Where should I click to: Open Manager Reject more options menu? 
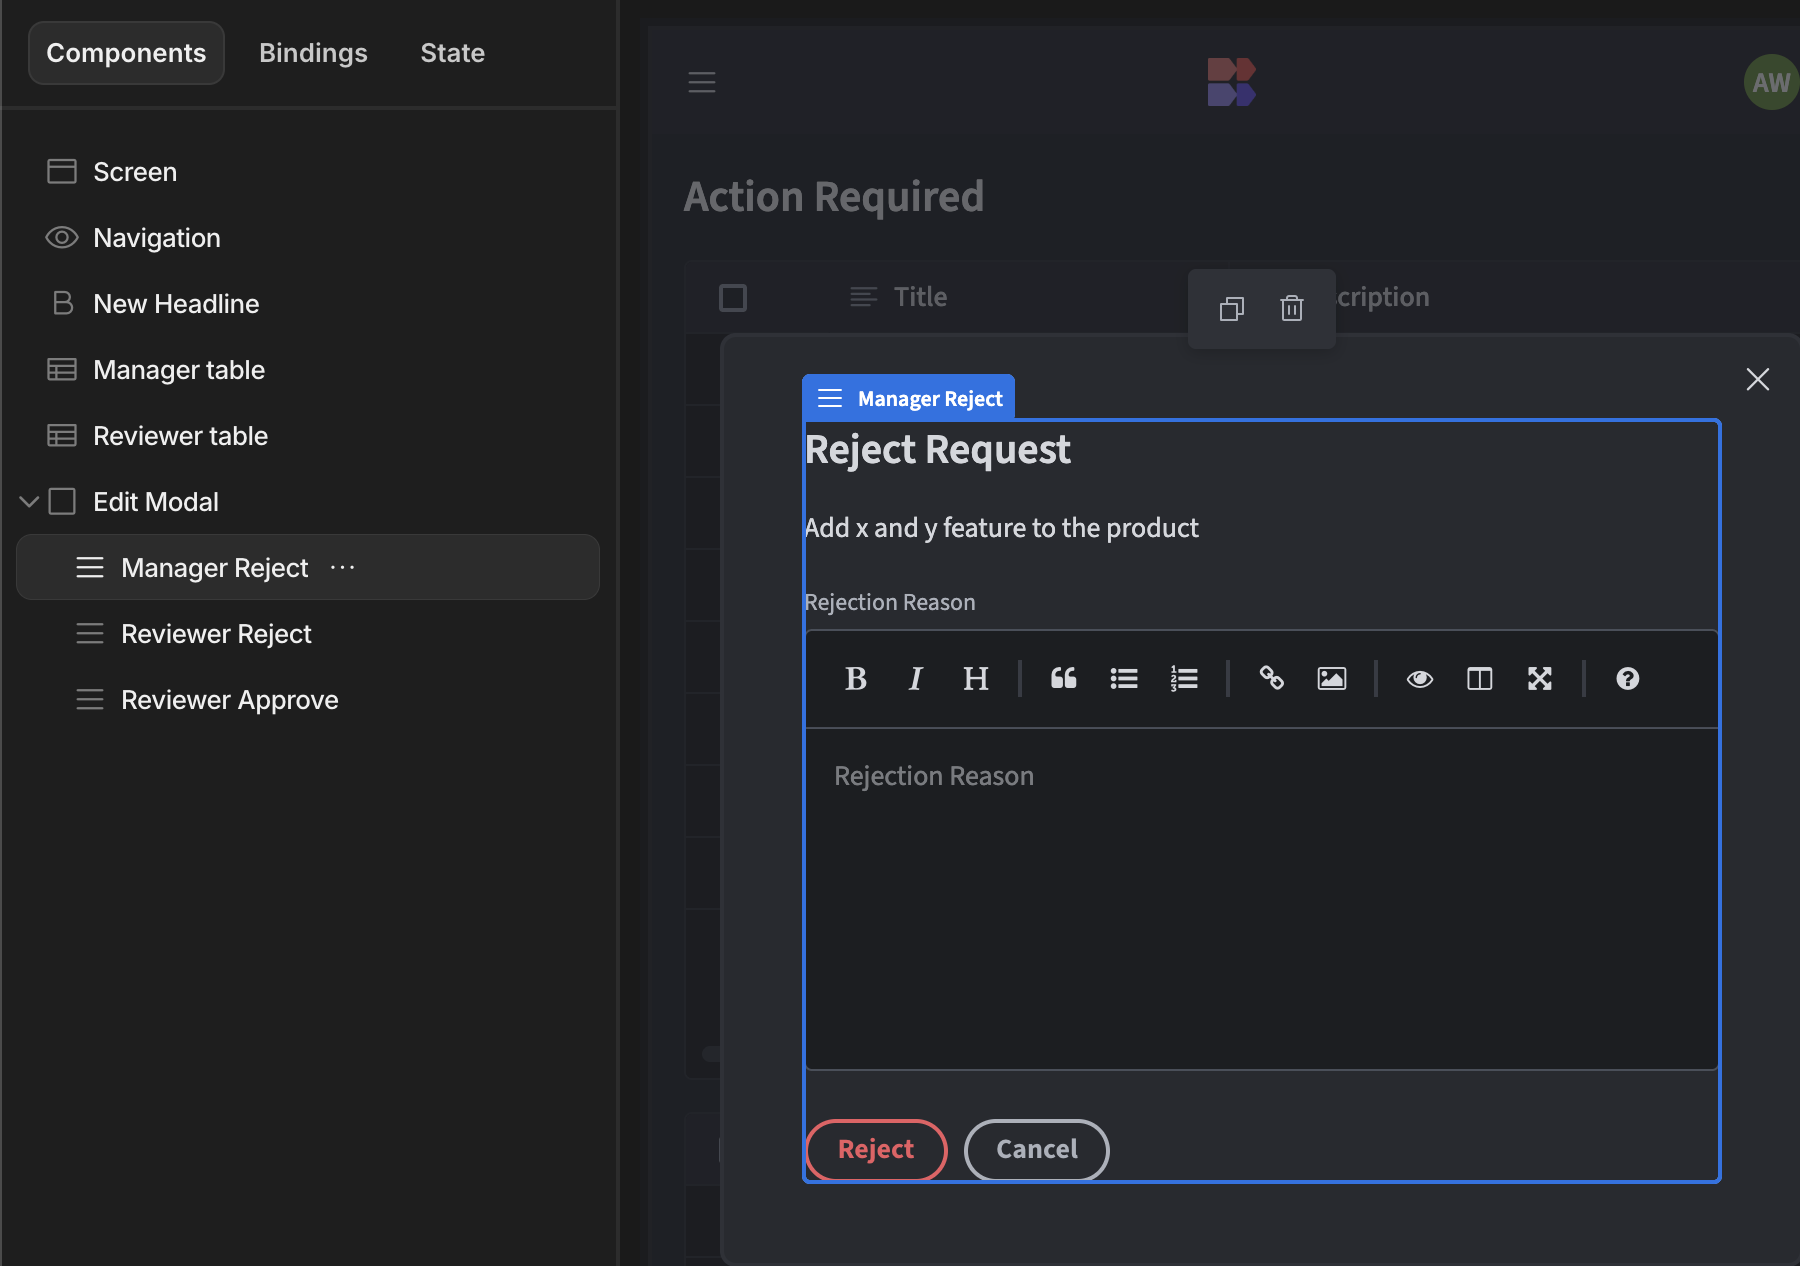(x=343, y=568)
